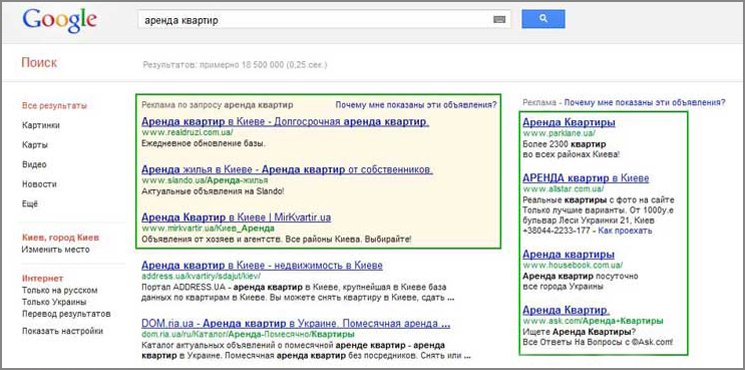The height and width of the screenshot is (370, 745).
Task: Click Как проехать link in allstar ad
Action: [625, 231]
